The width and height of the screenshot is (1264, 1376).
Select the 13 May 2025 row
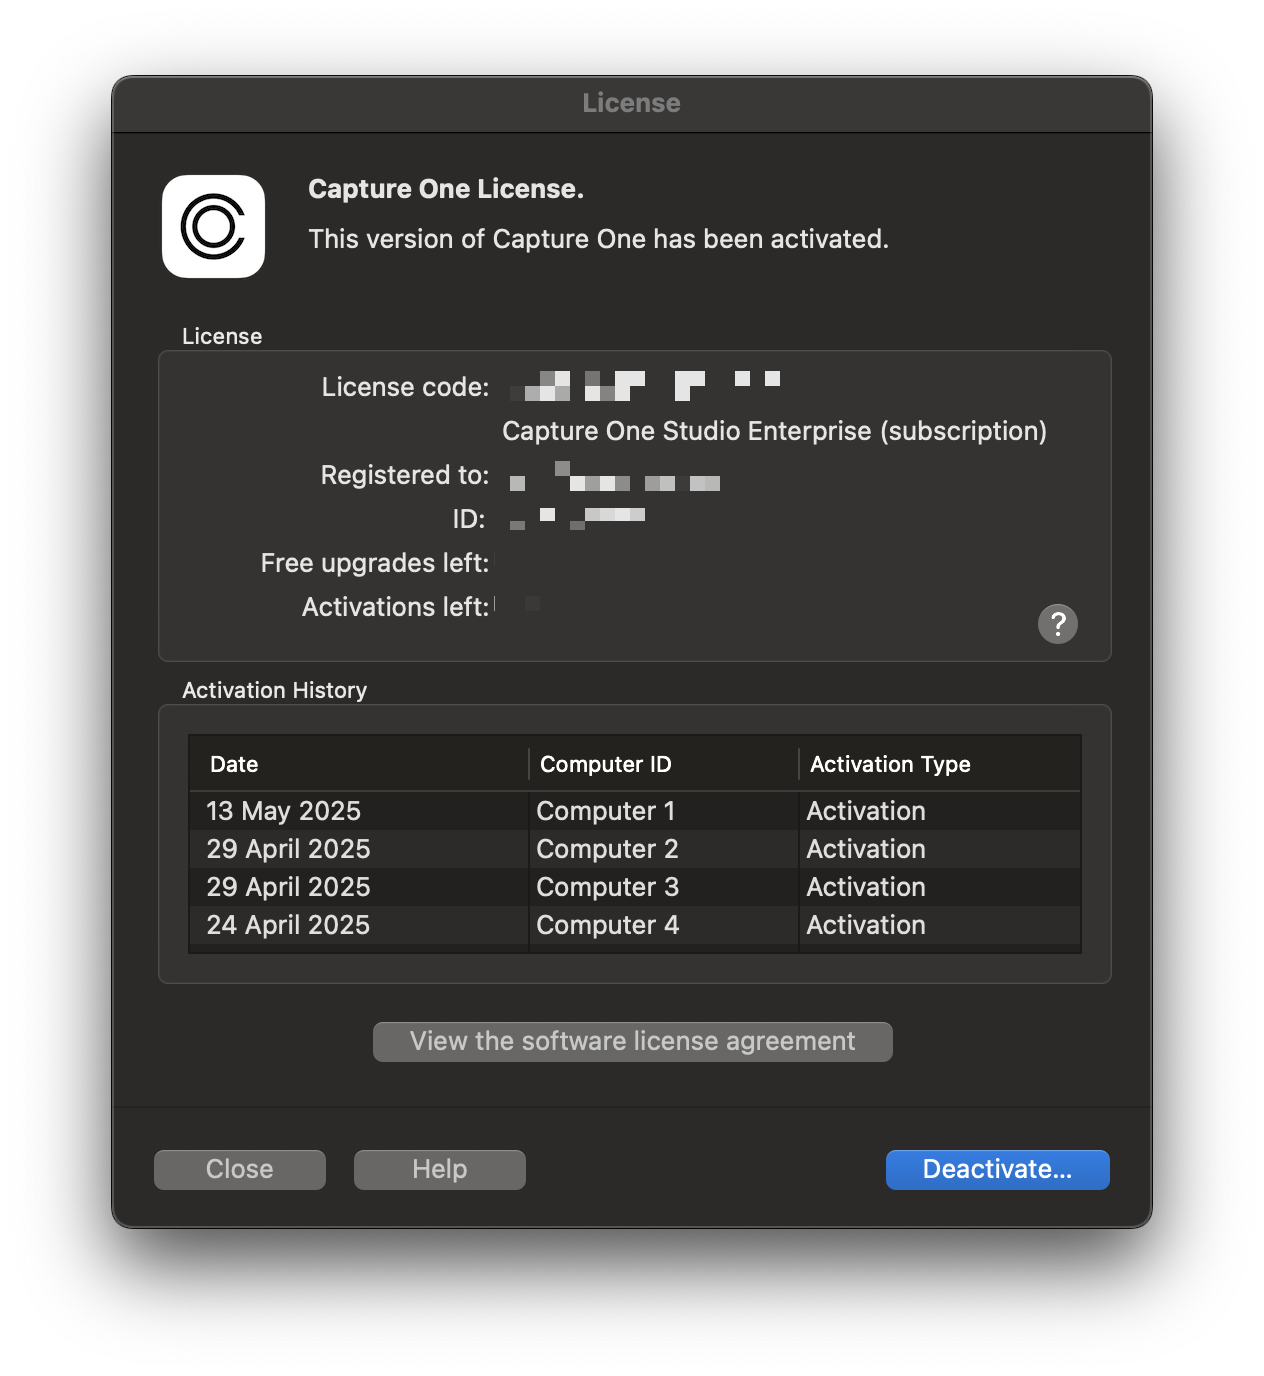[x=635, y=811]
